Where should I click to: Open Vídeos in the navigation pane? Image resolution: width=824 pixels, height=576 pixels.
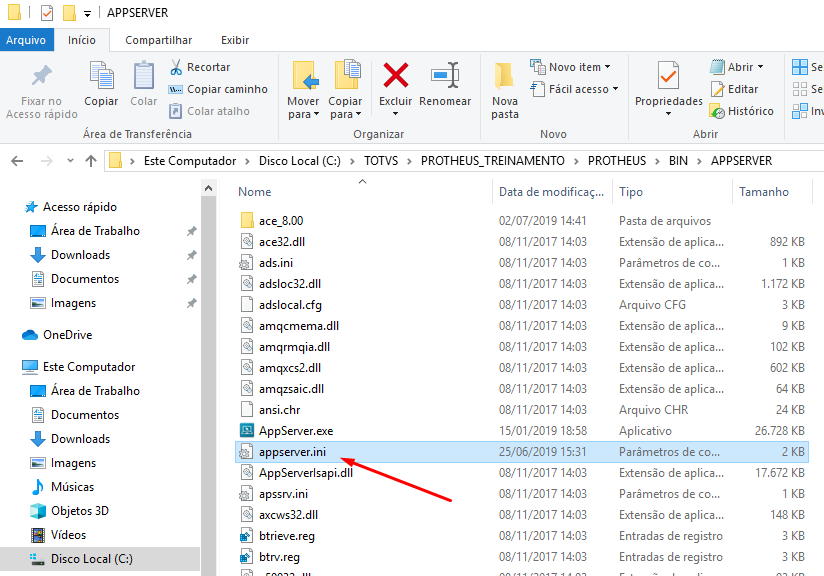coord(68,535)
